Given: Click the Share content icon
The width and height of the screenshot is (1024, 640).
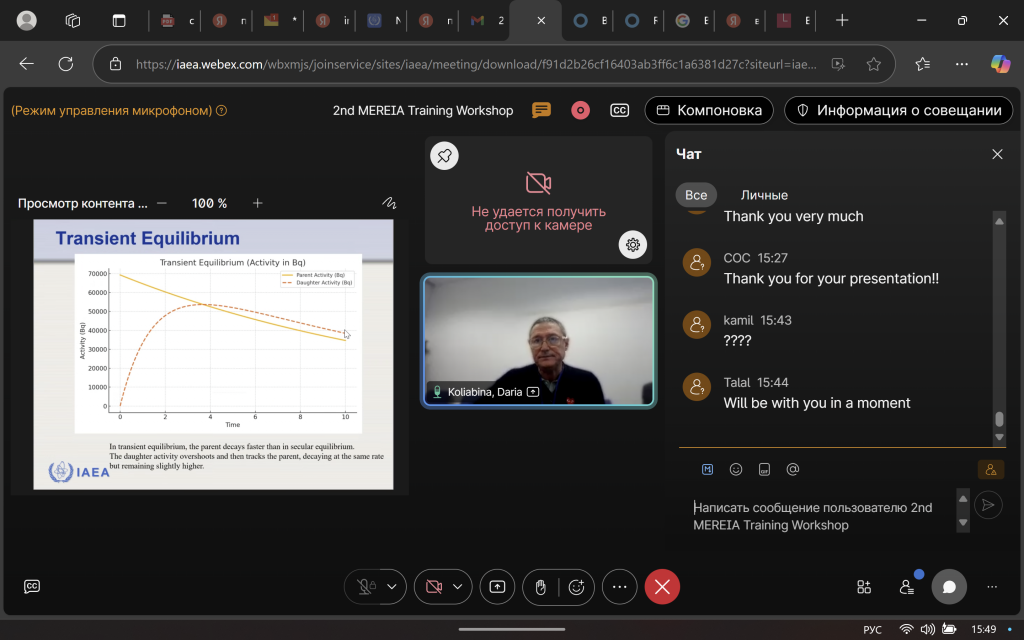Looking at the screenshot, I should pyautogui.click(x=497, y=587).
